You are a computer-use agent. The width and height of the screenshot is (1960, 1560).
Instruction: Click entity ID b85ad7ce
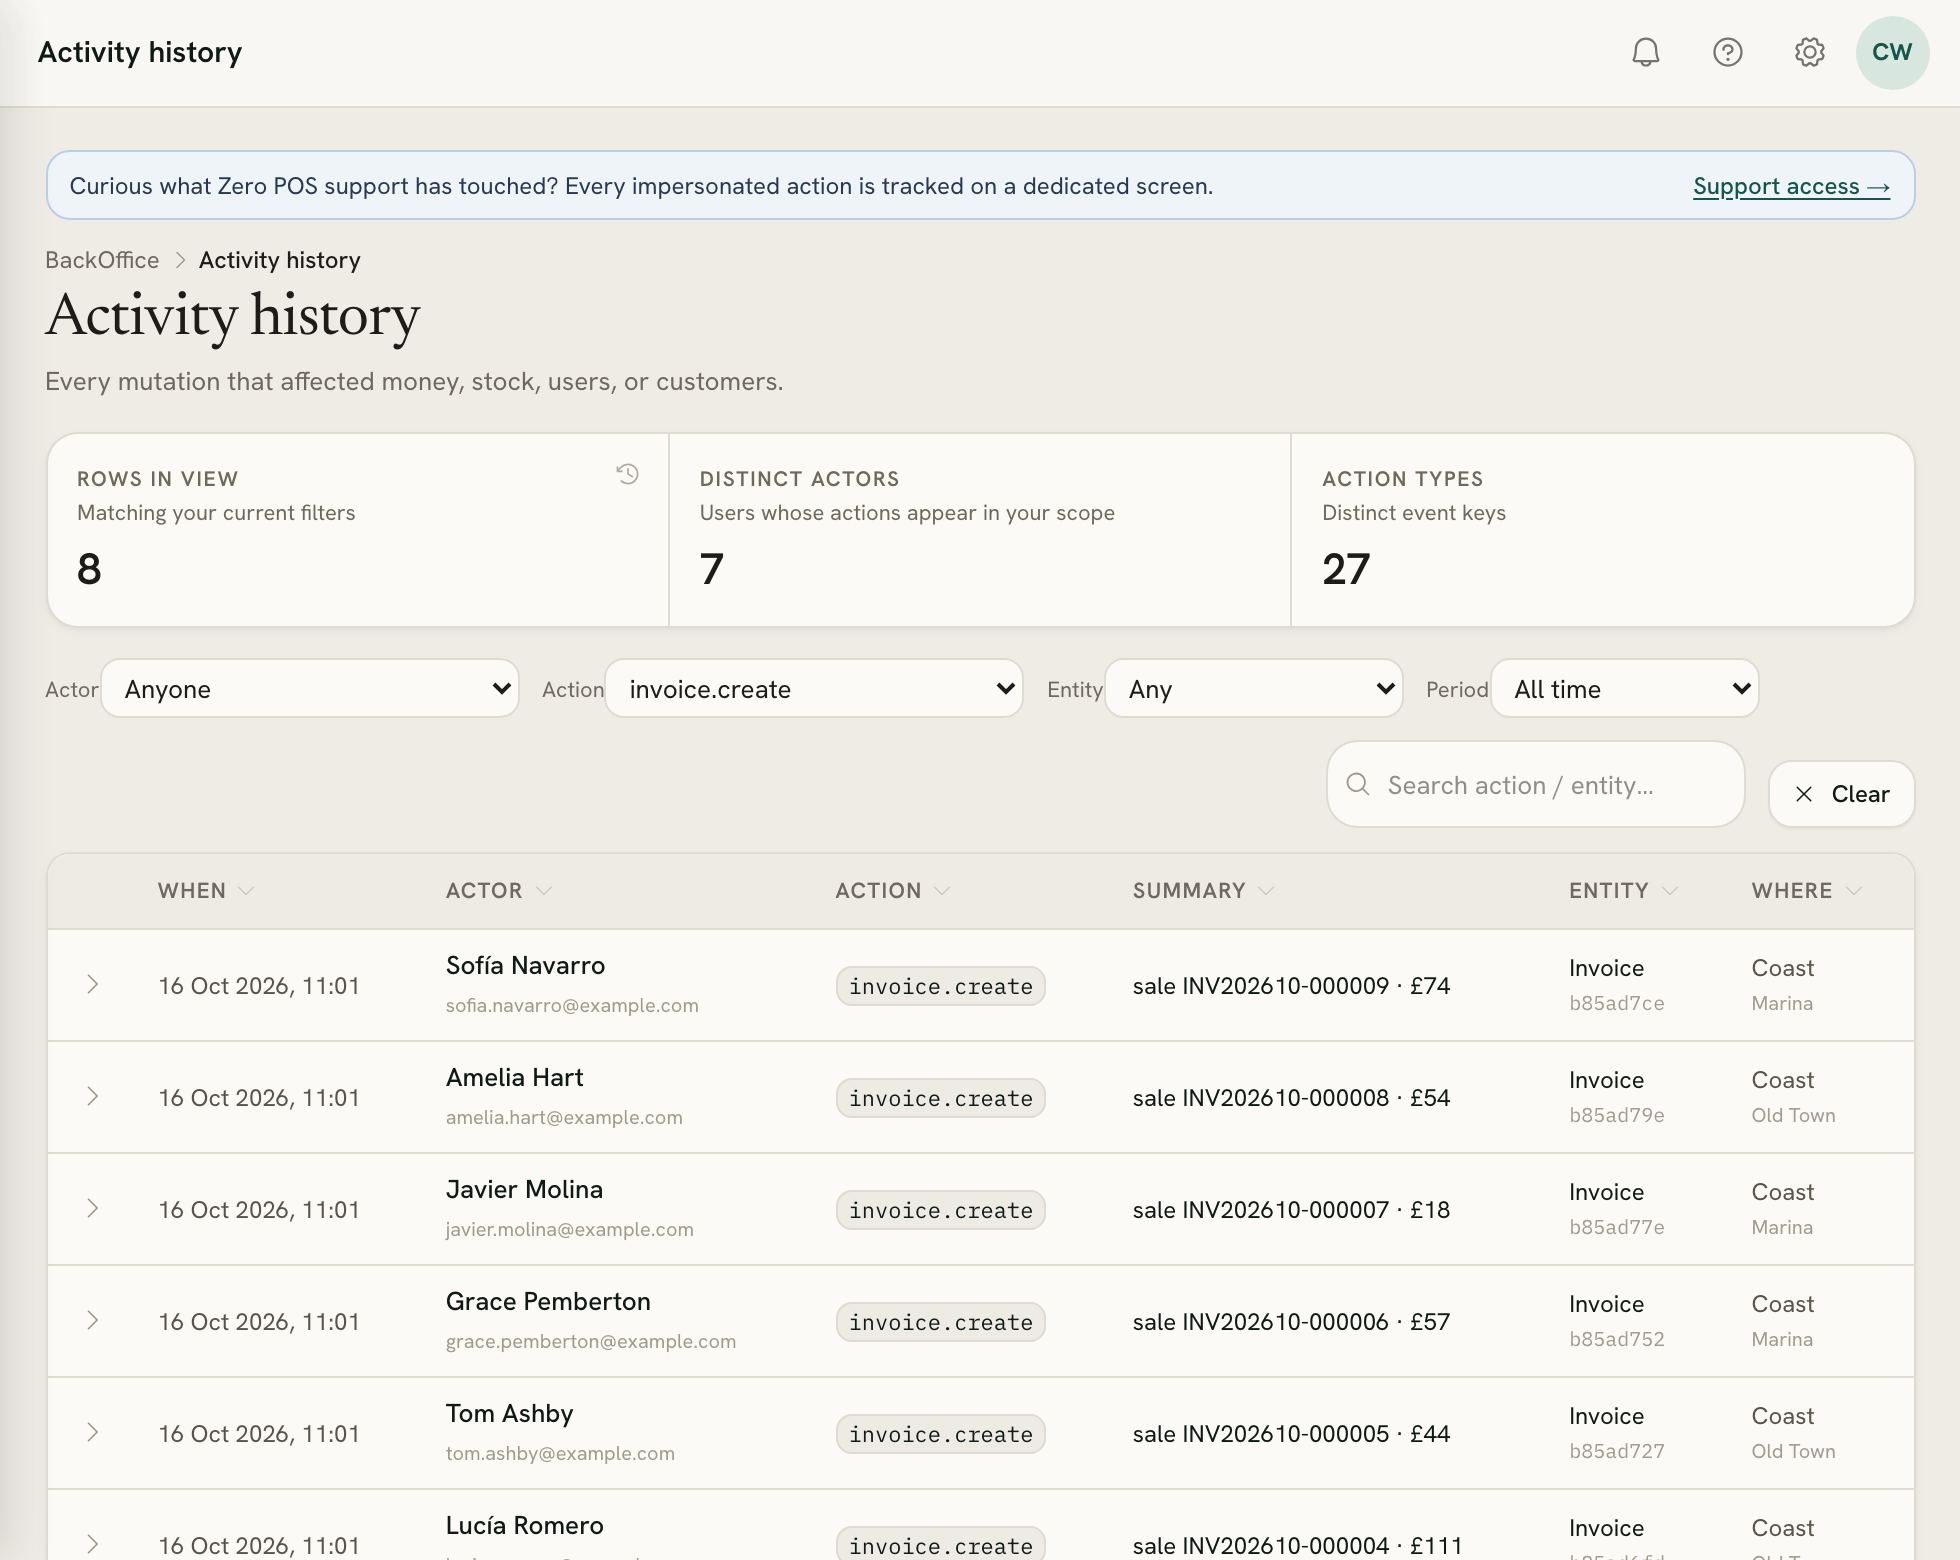[1616, 1003]
